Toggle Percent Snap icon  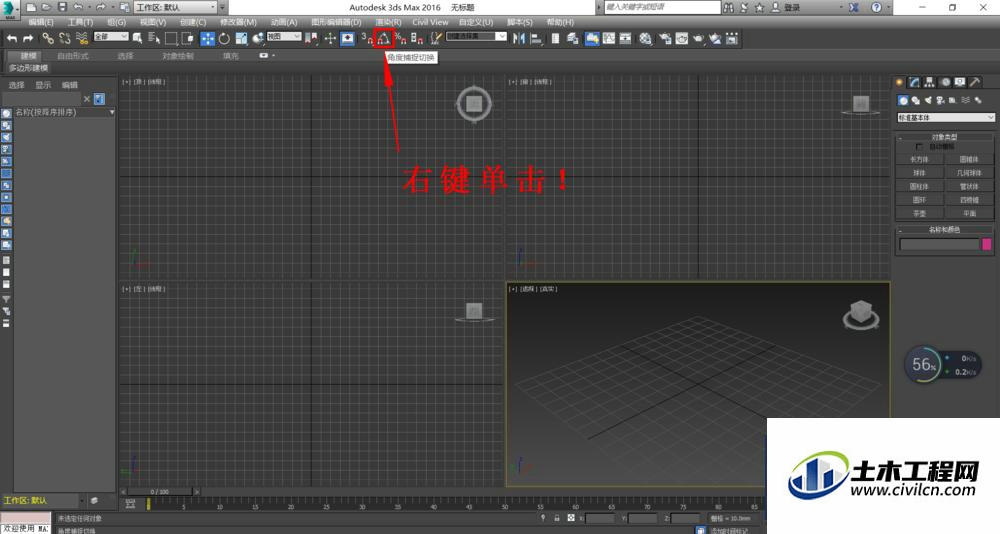[401, 38]
